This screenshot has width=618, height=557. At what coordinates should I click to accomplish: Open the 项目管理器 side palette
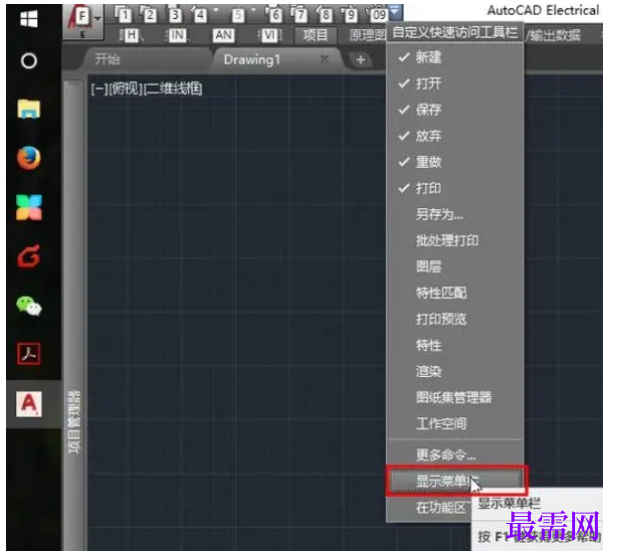click(74, 421)
